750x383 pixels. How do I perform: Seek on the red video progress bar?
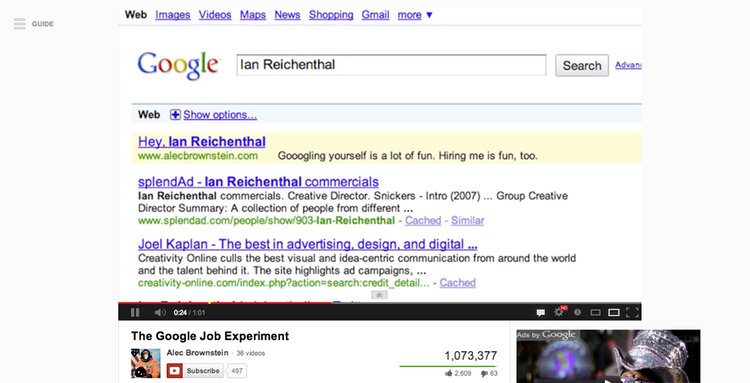[x=380, y=303]
